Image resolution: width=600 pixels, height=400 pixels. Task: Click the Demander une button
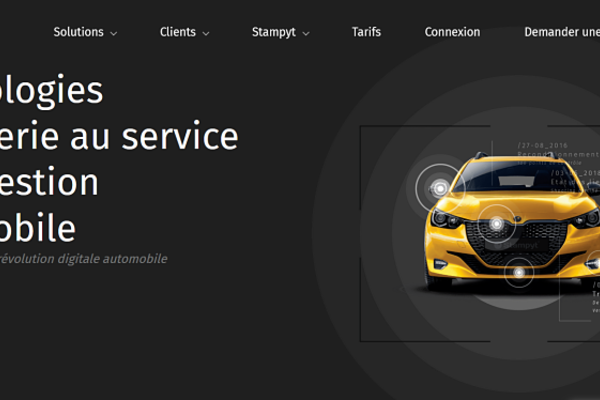[562, 32]
